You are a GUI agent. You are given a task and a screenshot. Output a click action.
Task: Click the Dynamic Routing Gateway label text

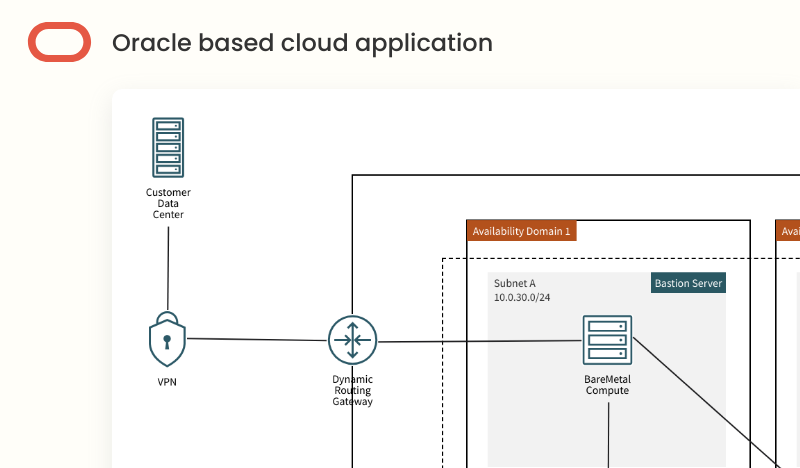353,390
